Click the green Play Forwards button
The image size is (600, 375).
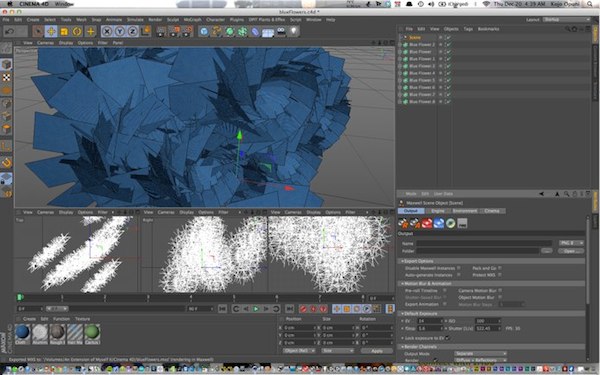click(256, 309)
